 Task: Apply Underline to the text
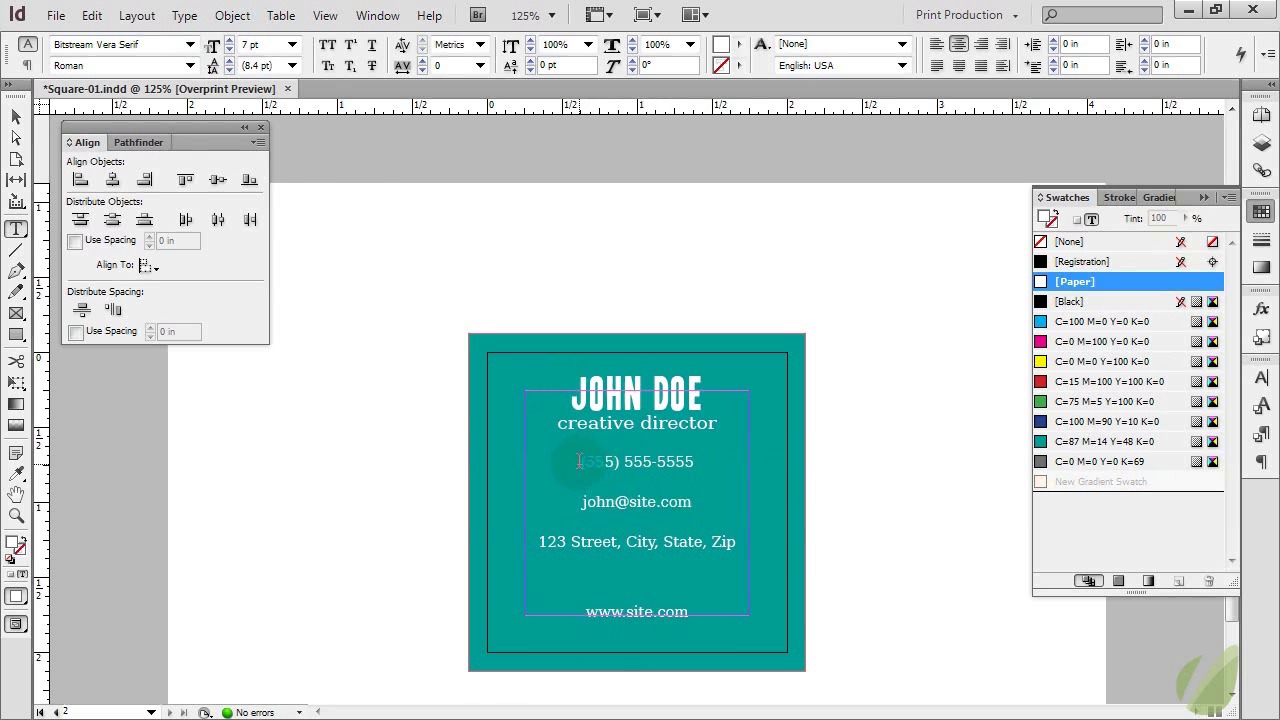pos(372,45)
